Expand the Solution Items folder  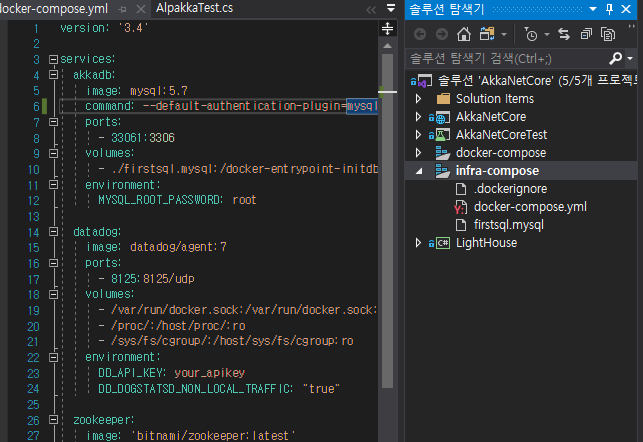[x=420, y=99]
